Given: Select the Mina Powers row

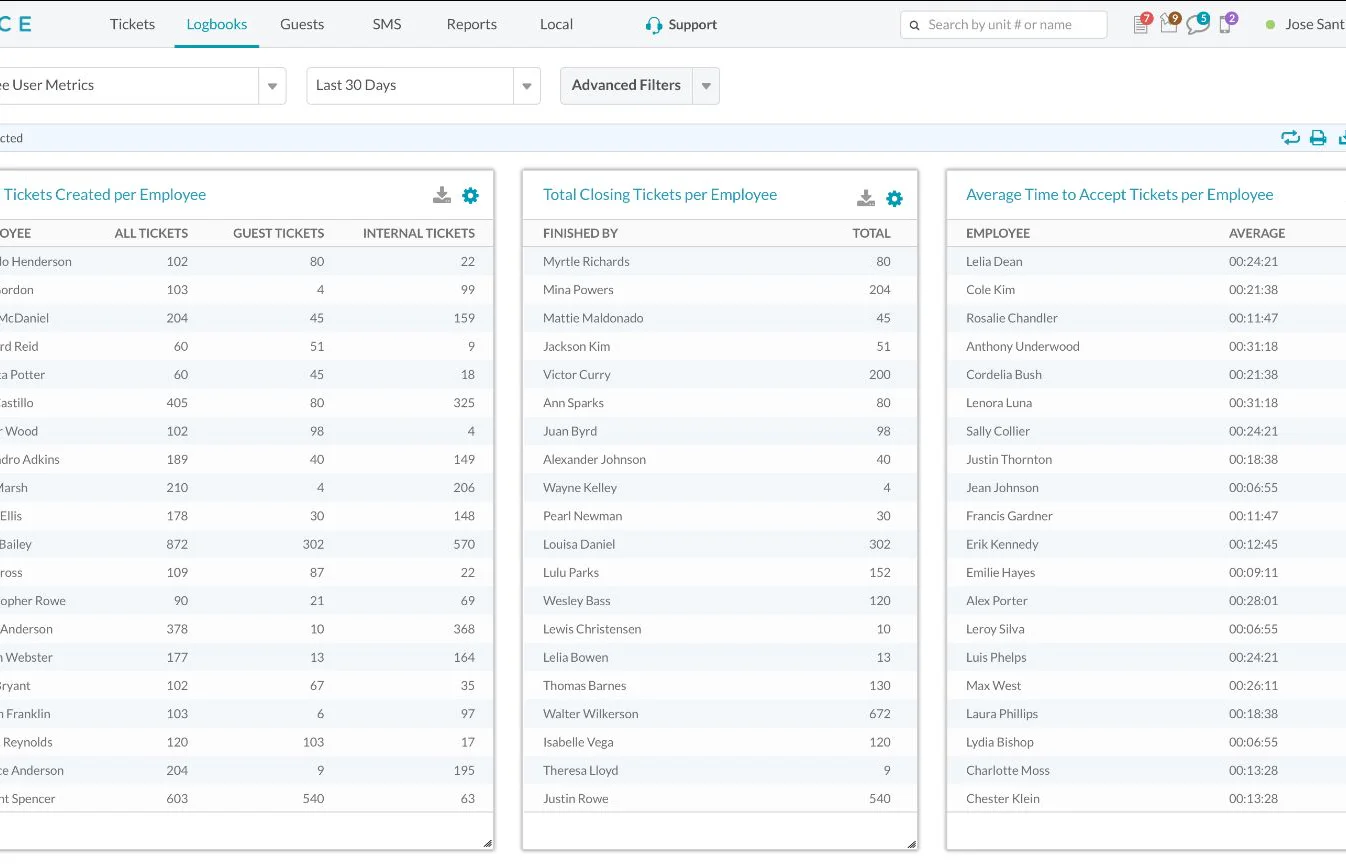Looking at the screenshot, I should click(x=720, y=290).
